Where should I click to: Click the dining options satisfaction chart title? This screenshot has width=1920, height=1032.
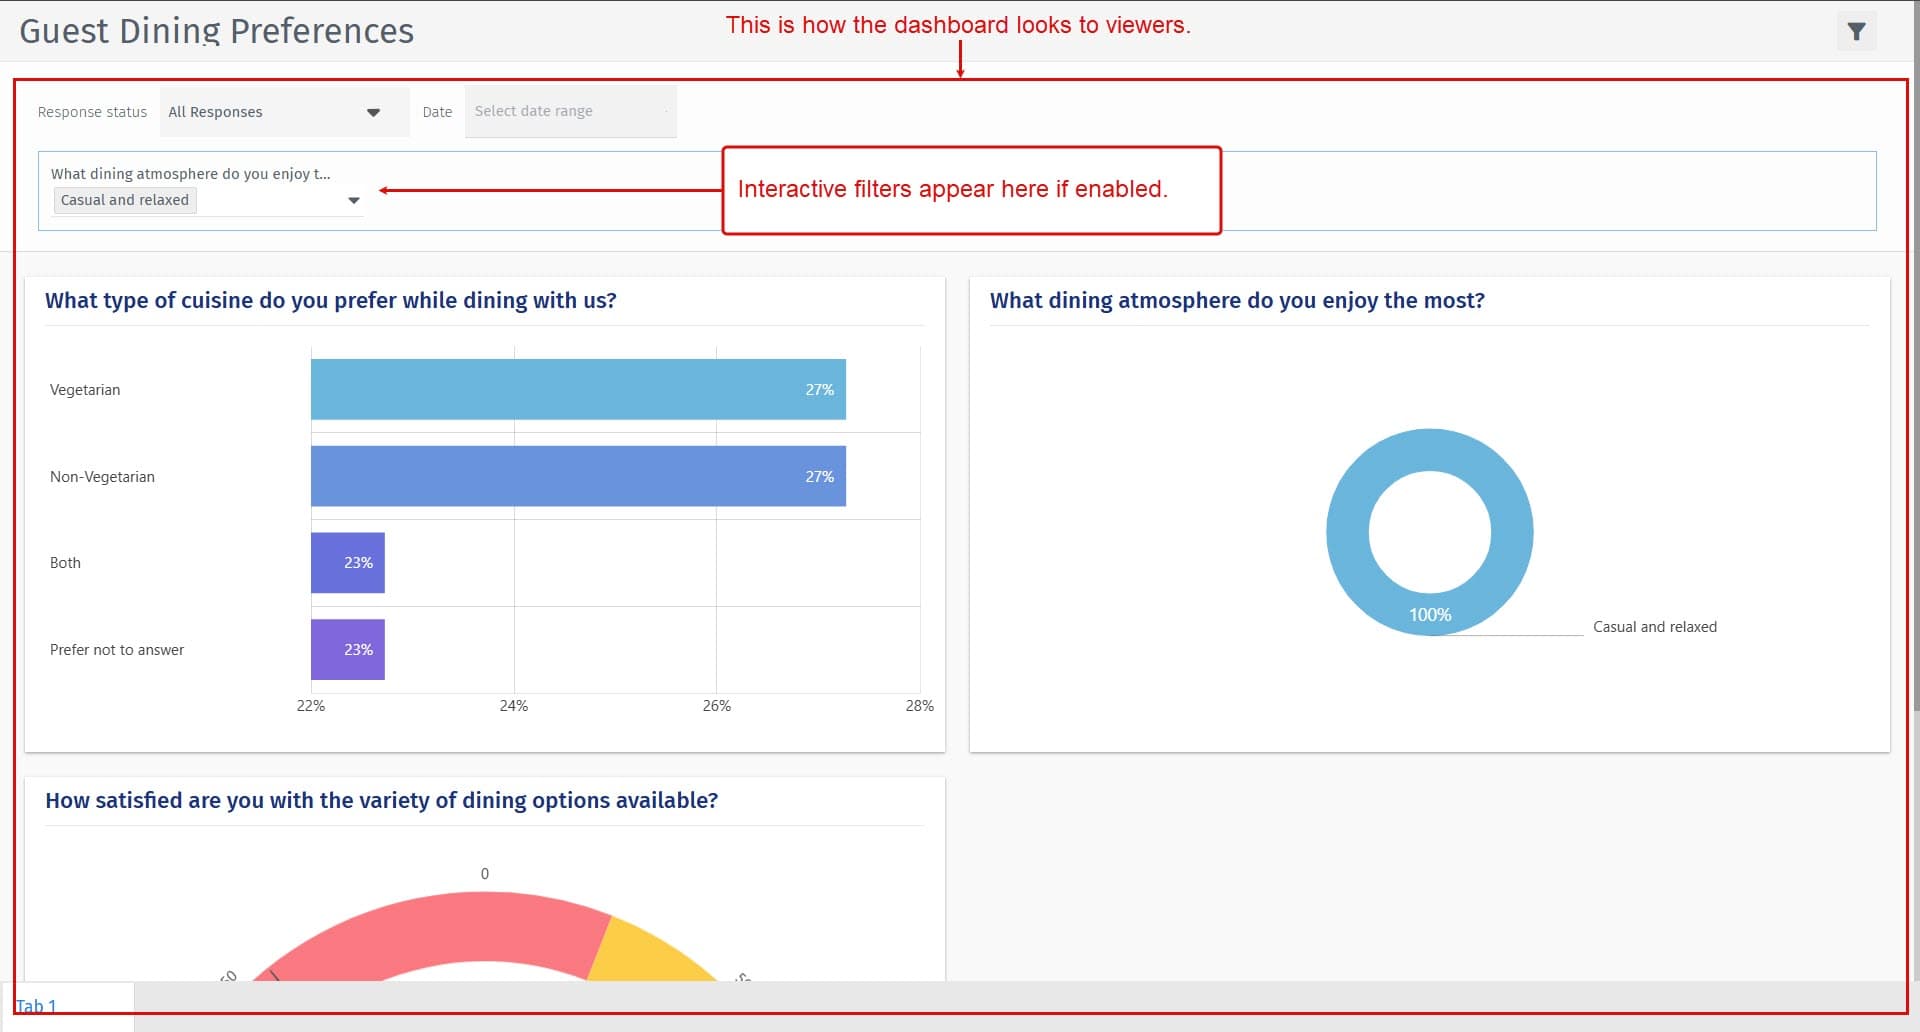[x=380, y=800]
